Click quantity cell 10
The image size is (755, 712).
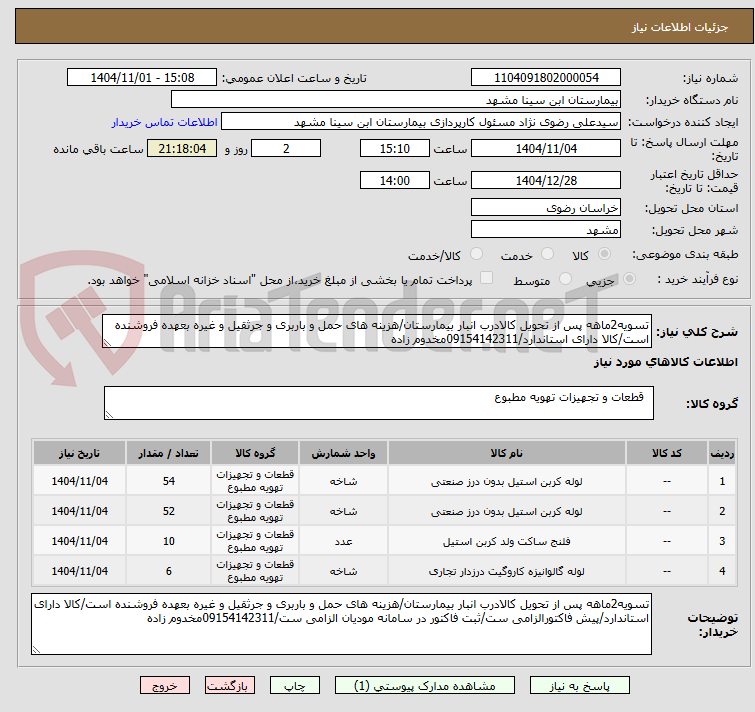click(x=169, y=541)
